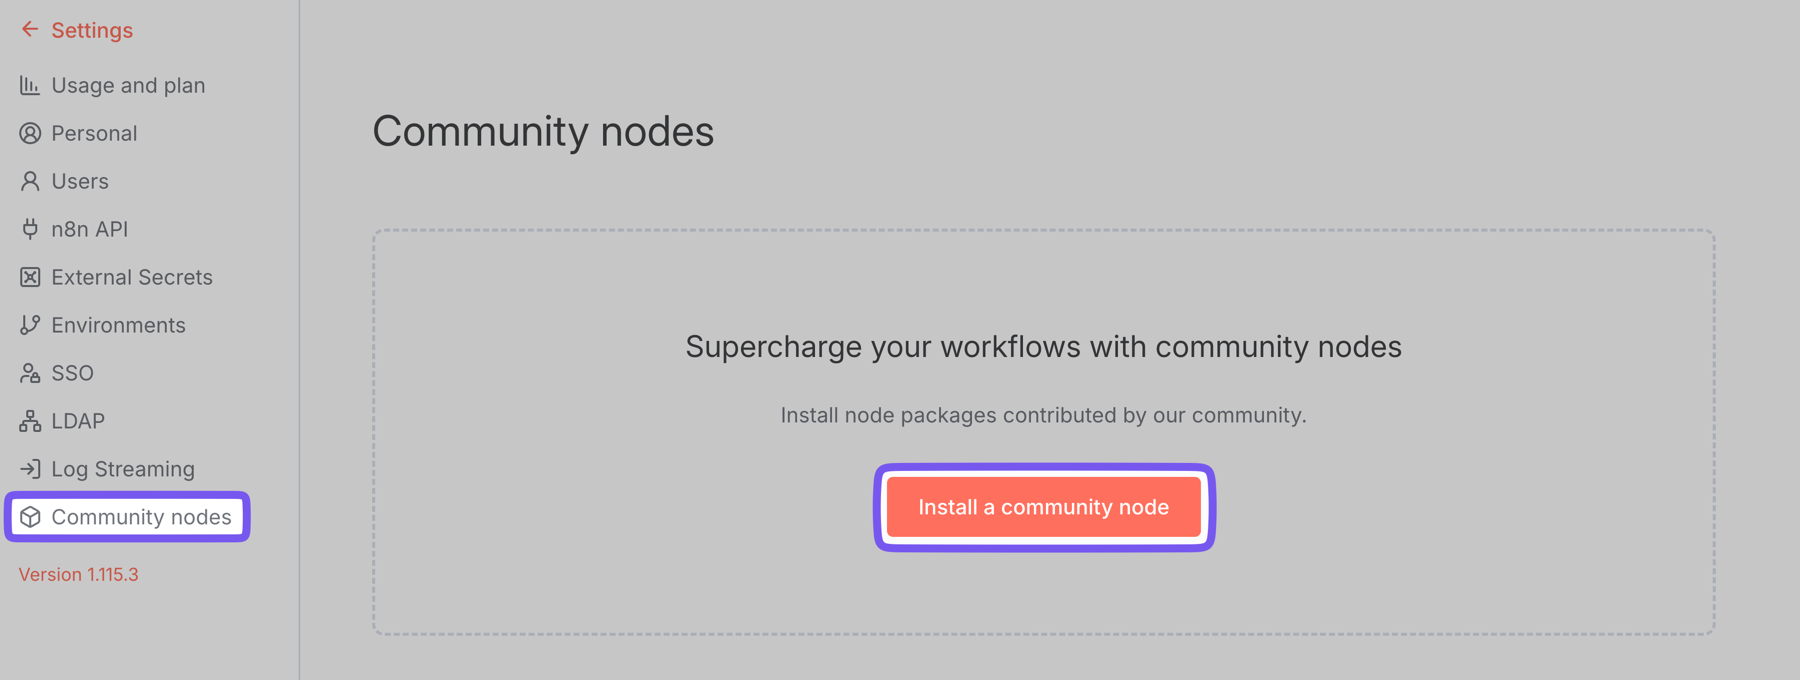
Task: Navigate to Log Streaming settings
Action: [123, 470]
